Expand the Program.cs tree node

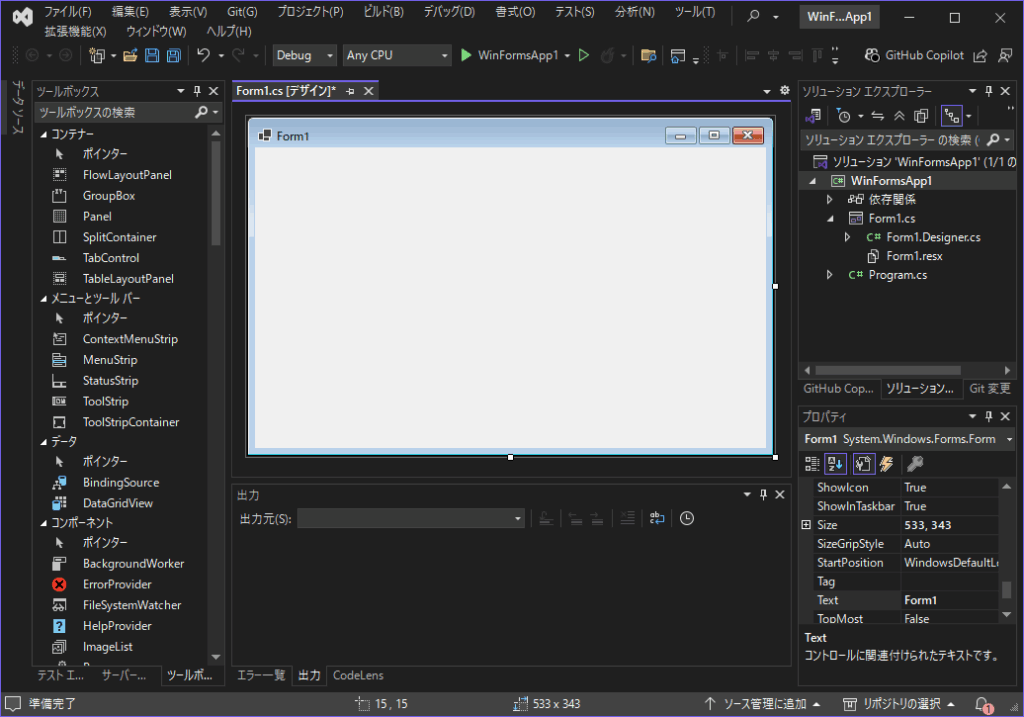pyautogui.click(x=829, y=275)
